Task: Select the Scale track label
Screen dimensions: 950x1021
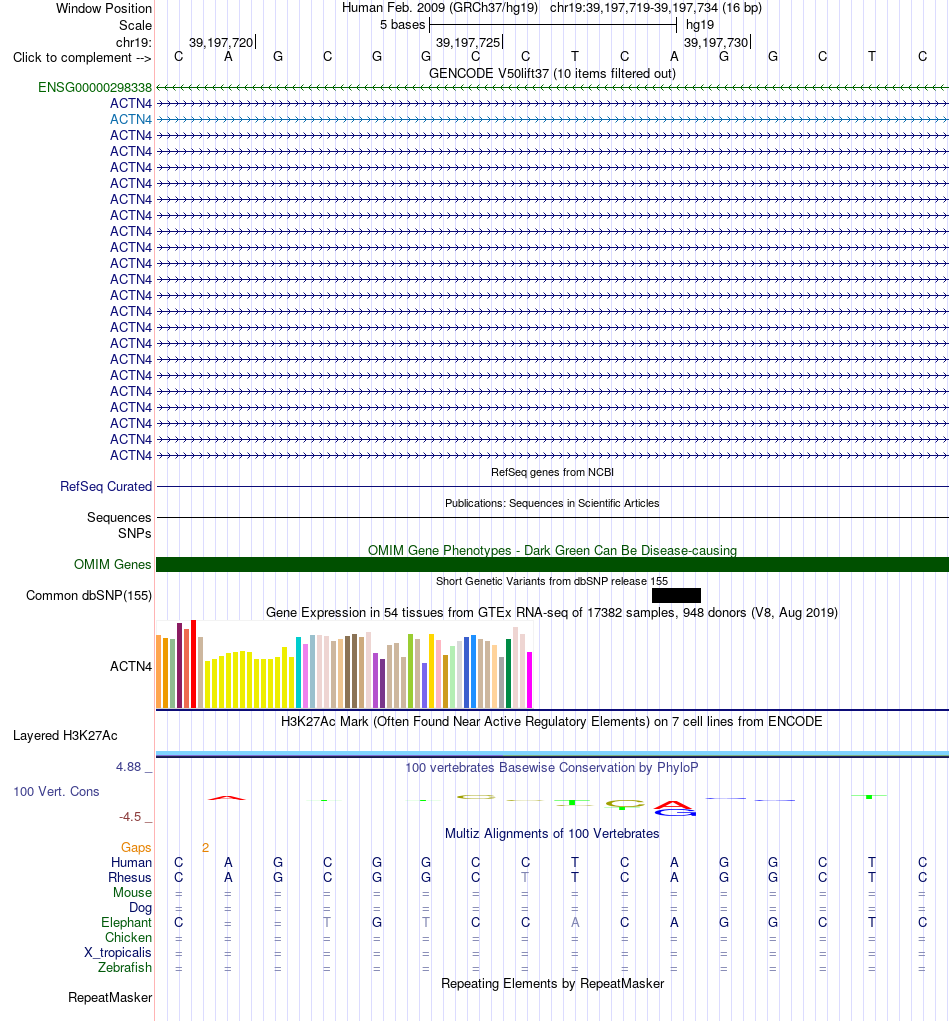Action: coord(135,25)
